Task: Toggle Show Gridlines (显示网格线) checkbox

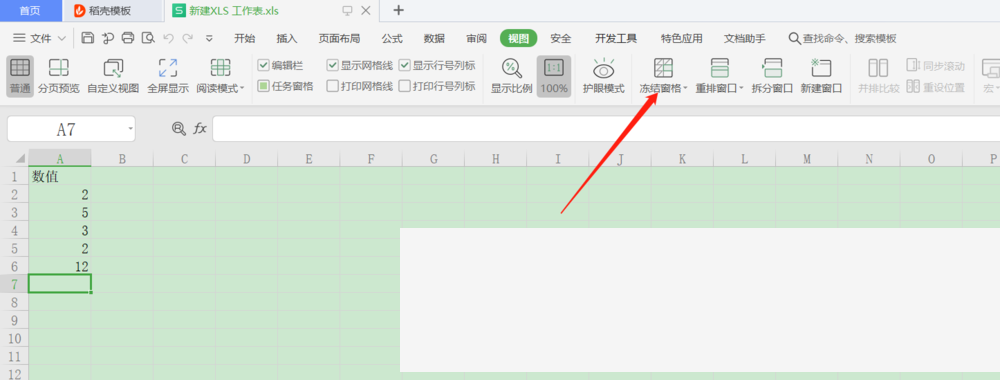Action: 332,66
